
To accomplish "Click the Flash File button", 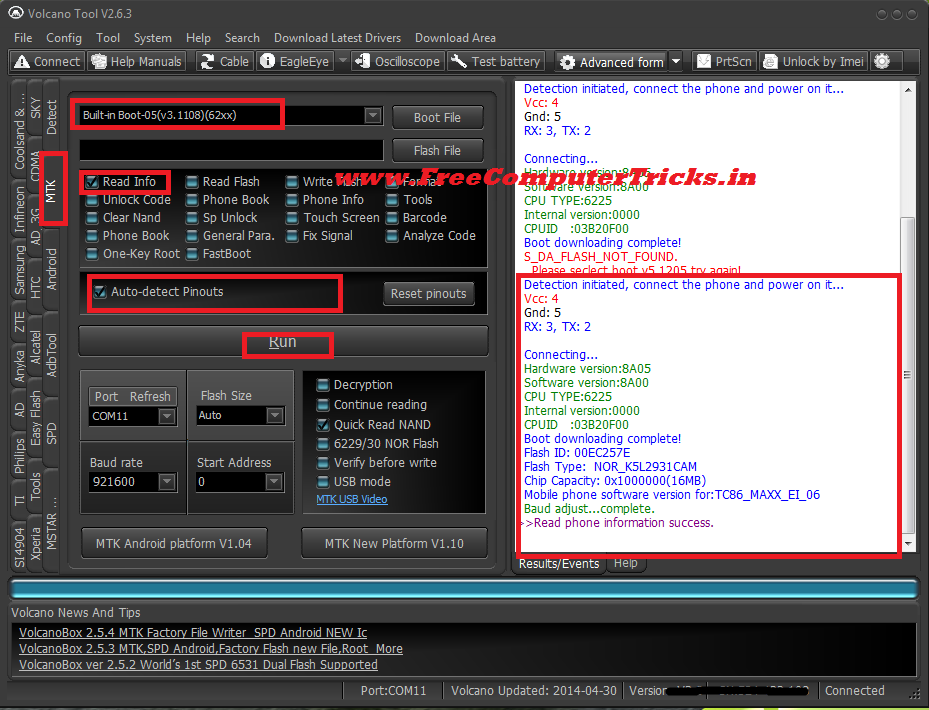I will coord(437,151).
